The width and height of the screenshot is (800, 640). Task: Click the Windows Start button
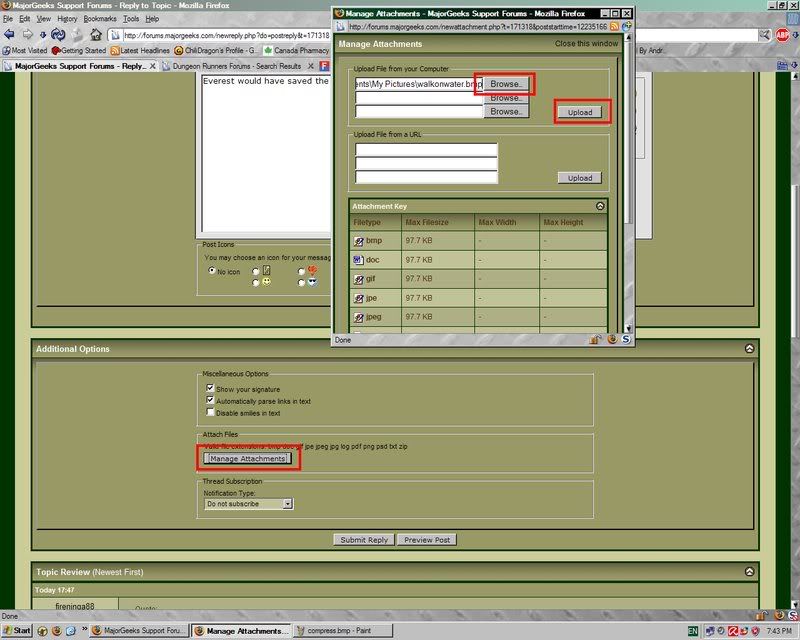point(17,631)
